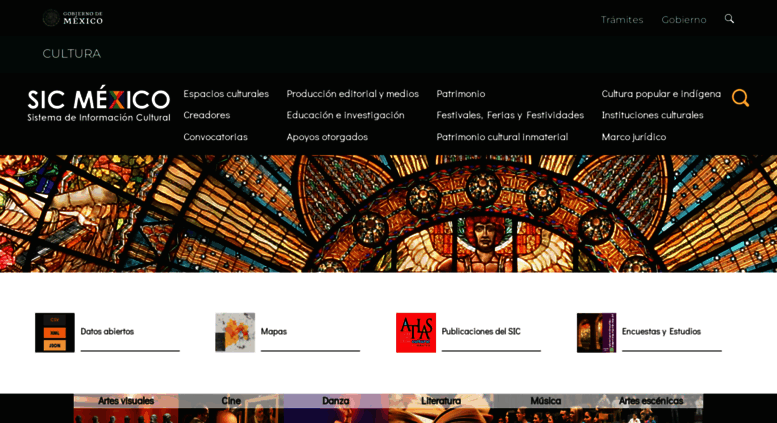
Task: Open Patrimonio menu item
Action: [x=460, y=94]
